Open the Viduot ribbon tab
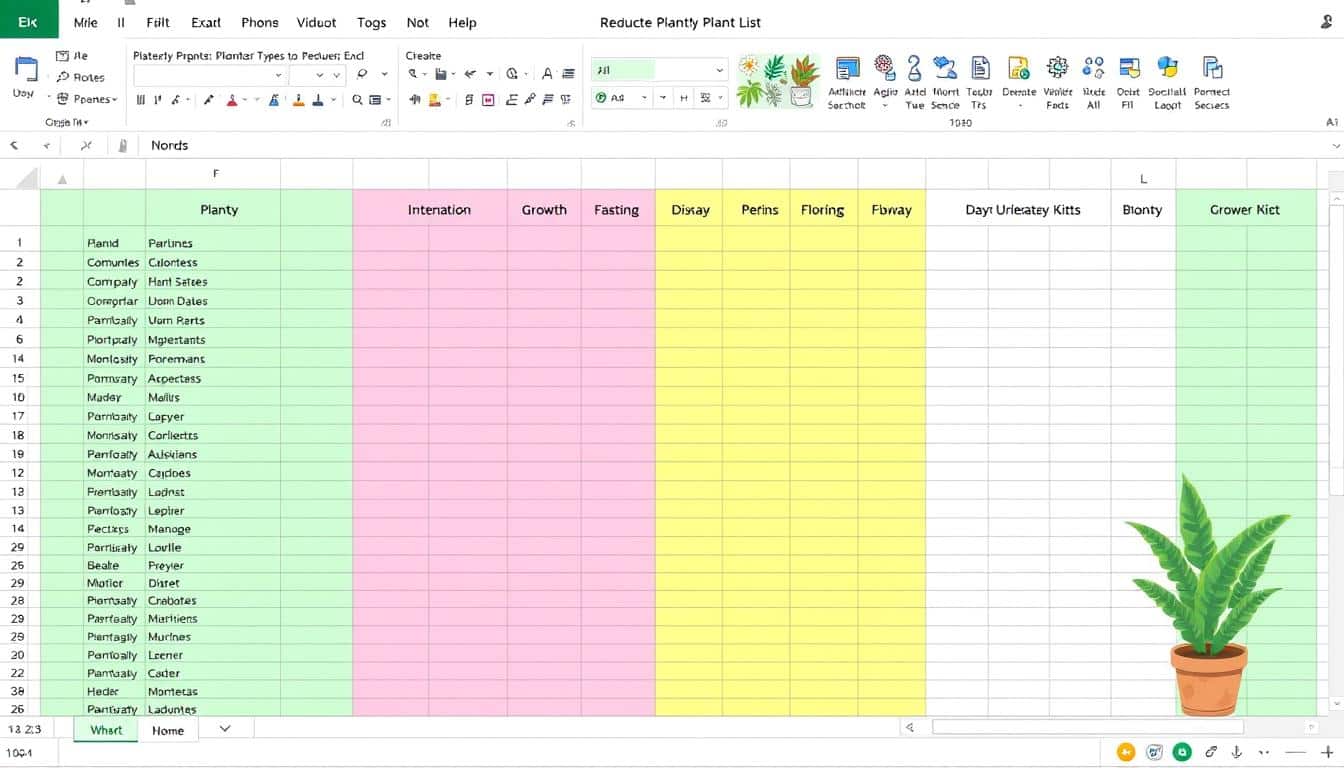The width and height of the screenshot is (1344, 768). [318, 22]
